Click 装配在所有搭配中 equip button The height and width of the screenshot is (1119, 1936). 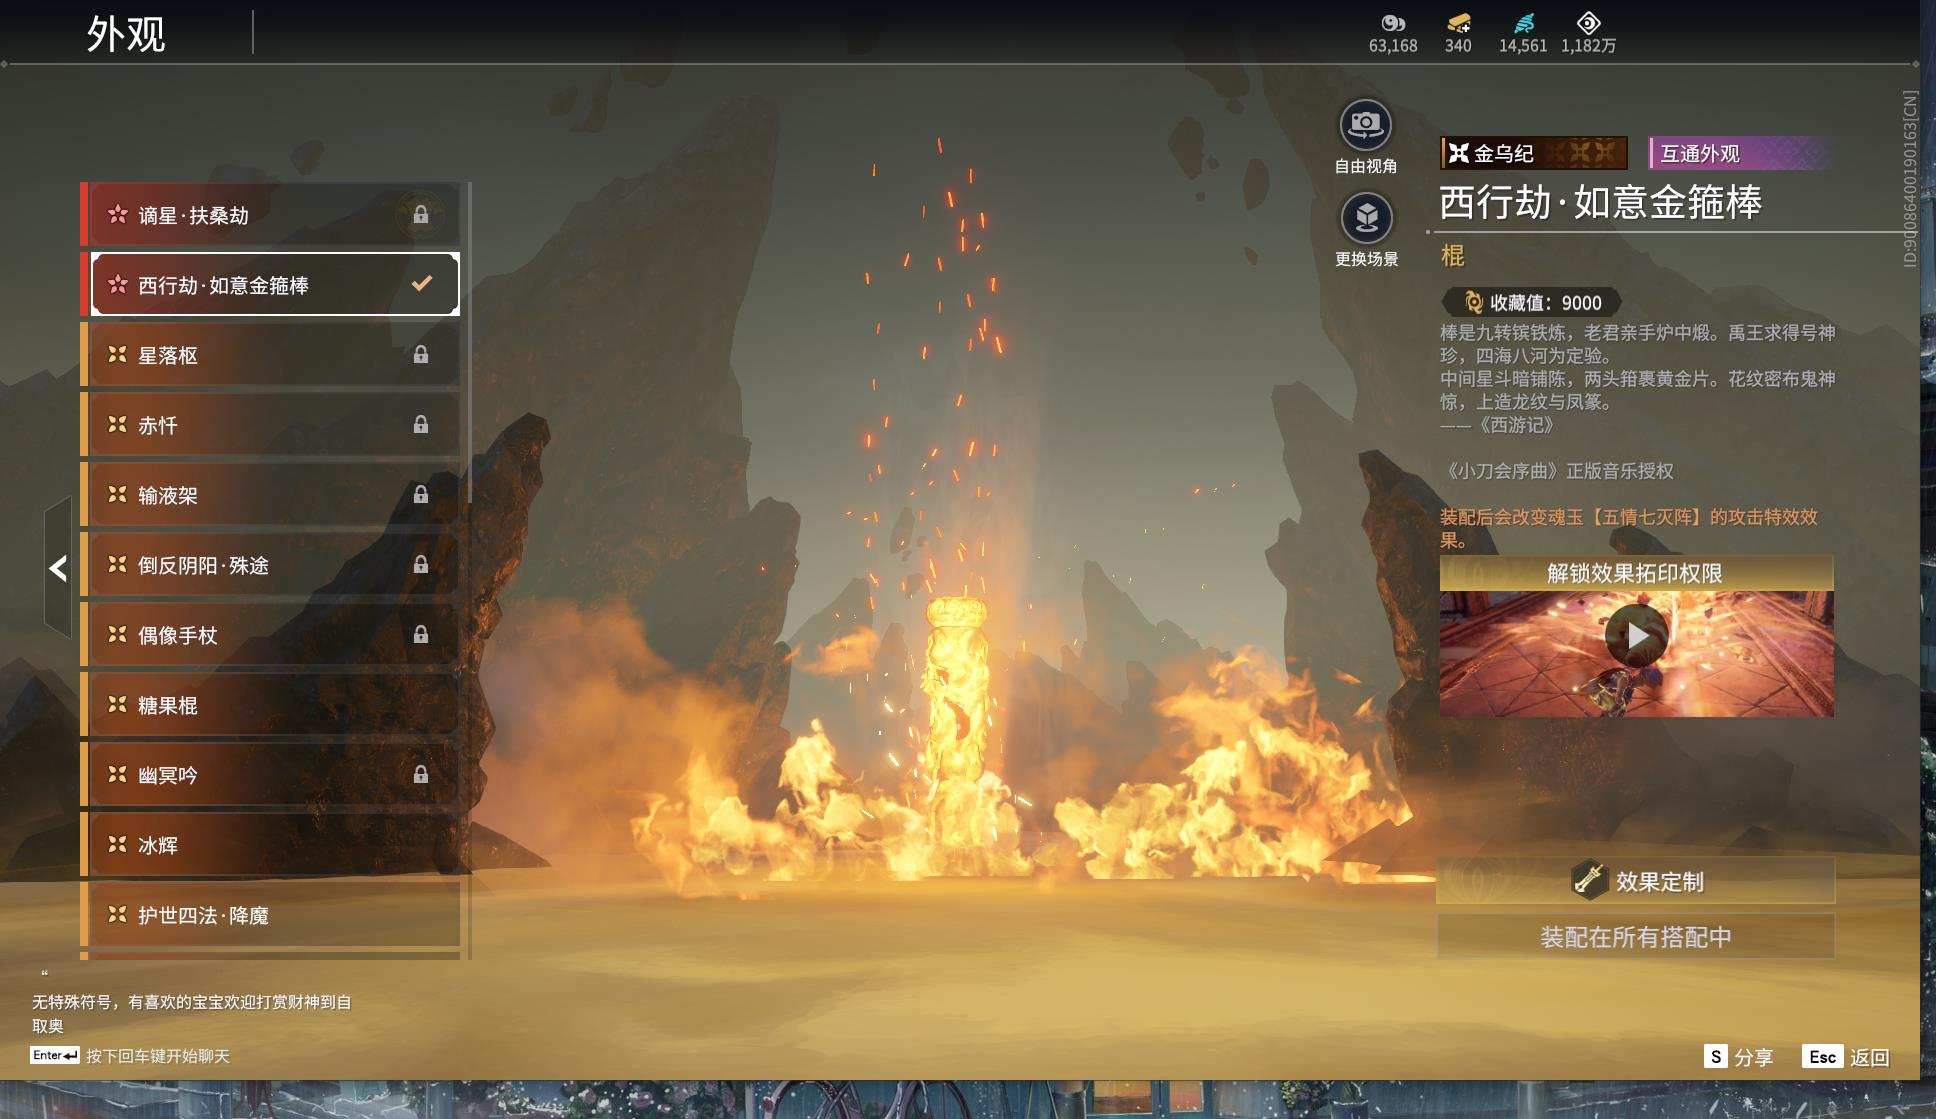pos(1636,937)
